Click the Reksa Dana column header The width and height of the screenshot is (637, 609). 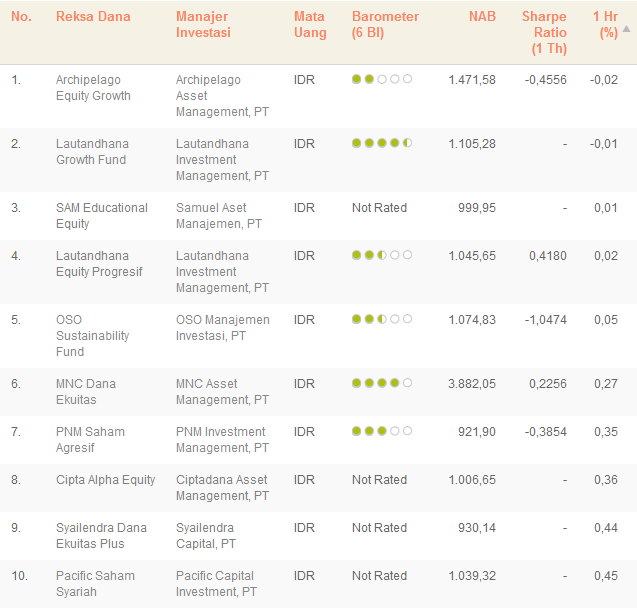point(93,17)
